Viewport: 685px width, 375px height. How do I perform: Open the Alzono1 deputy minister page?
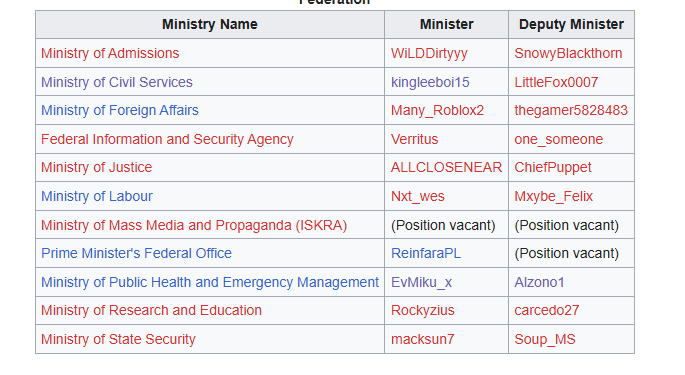point(540,282)
